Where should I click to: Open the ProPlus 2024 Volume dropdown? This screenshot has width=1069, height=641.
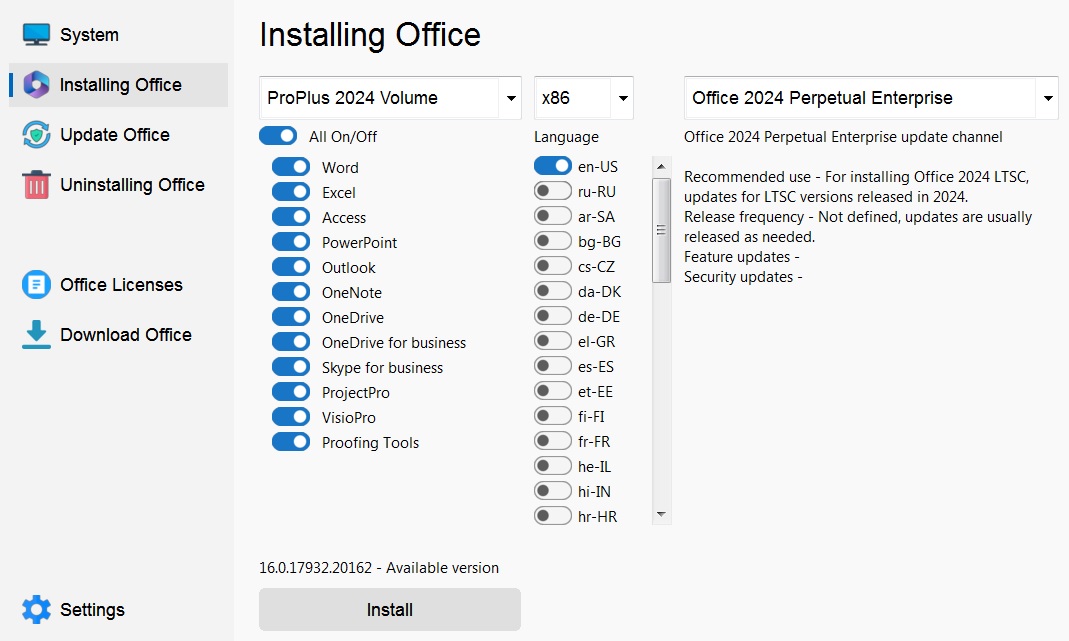(390, 98)
